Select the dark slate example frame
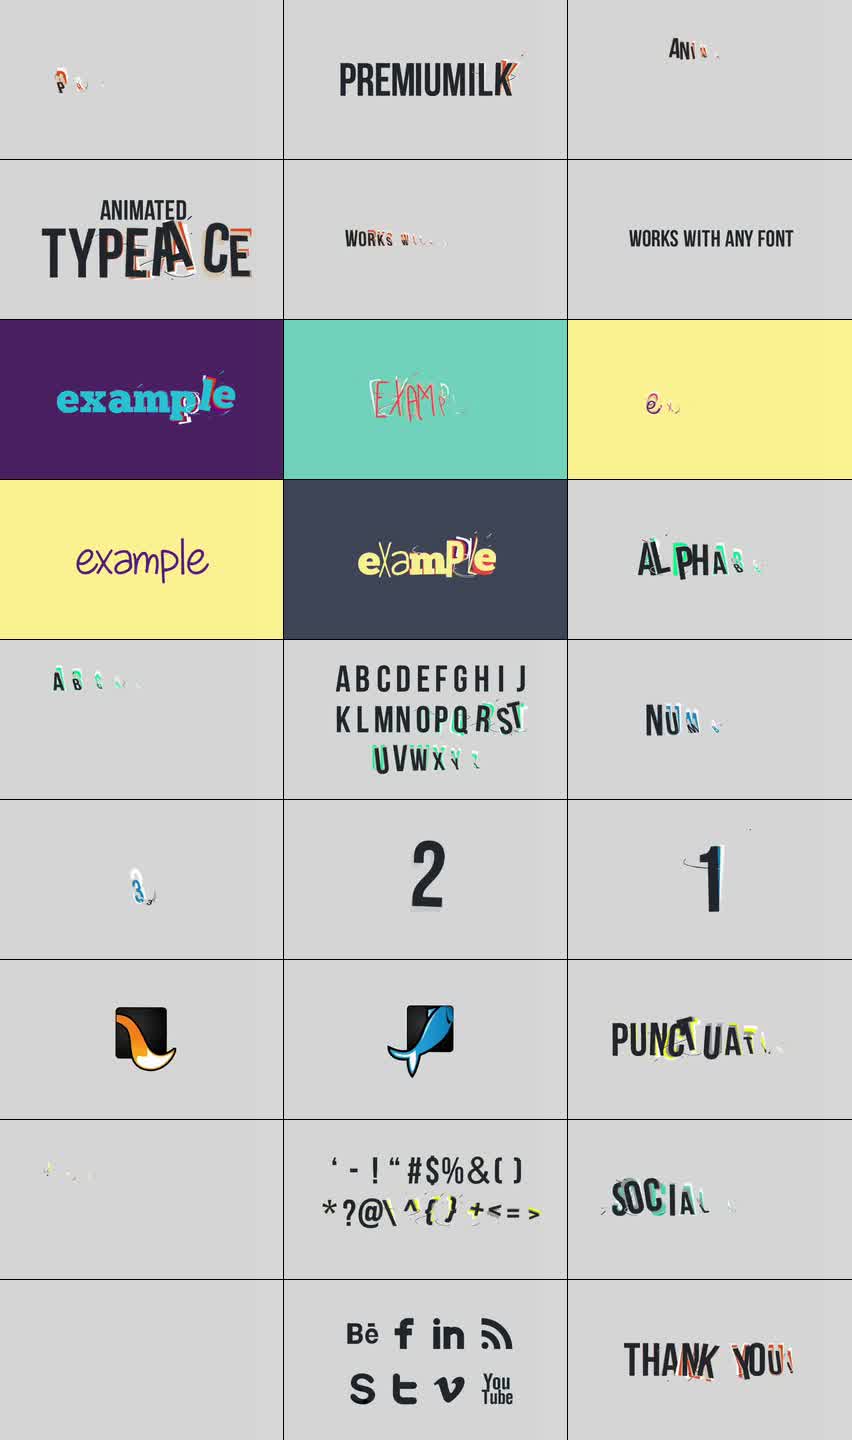 pos(426,560)
